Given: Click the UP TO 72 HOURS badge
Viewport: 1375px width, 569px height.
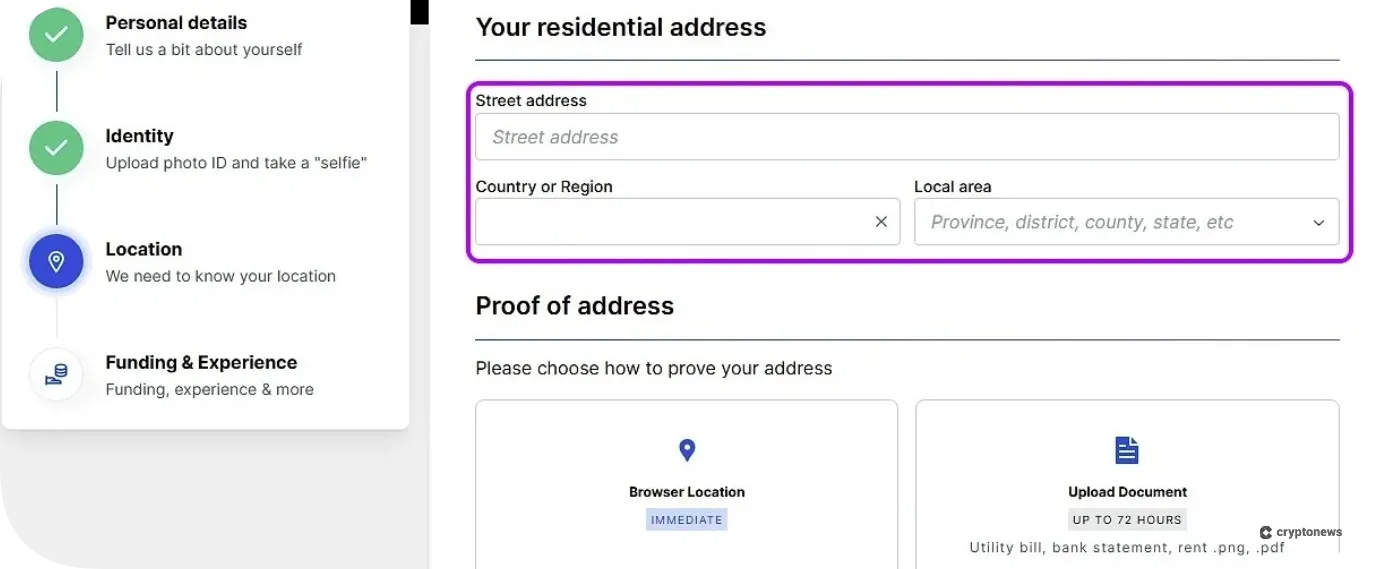Looking at the screenshot, I should tap(1127, 520).
